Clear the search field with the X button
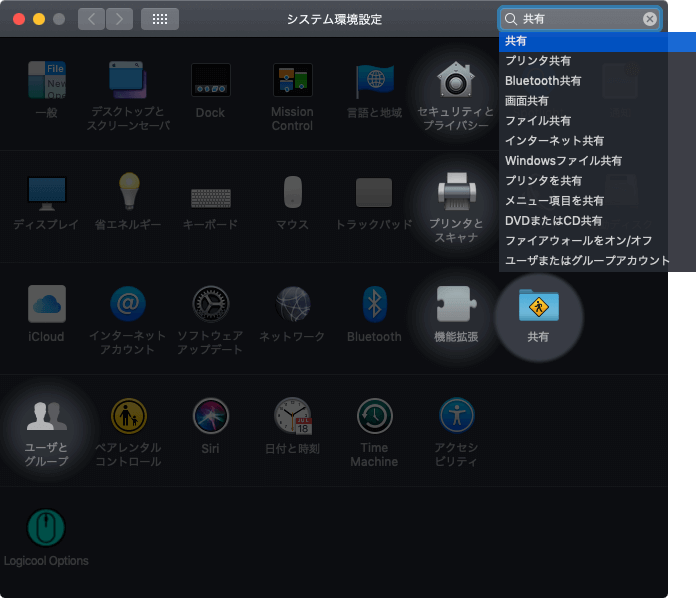 [x=650, y=19]
